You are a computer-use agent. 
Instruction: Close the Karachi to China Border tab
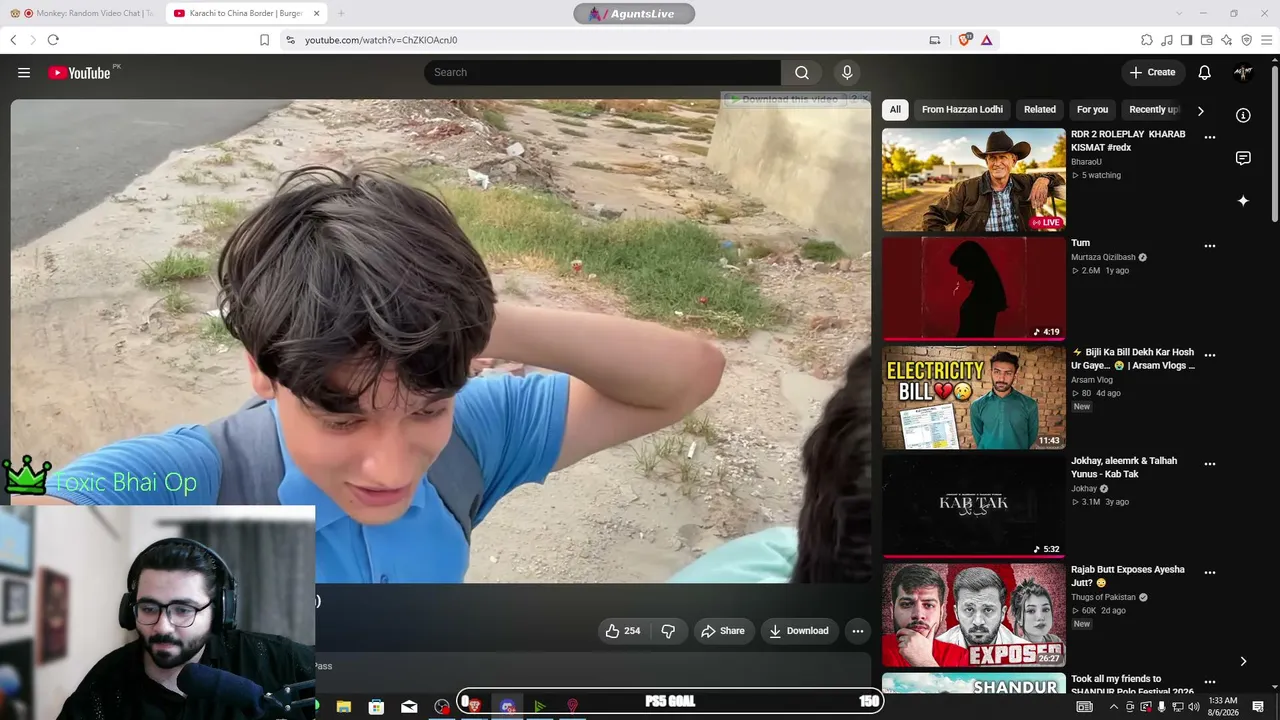click(x=317, y=13)
